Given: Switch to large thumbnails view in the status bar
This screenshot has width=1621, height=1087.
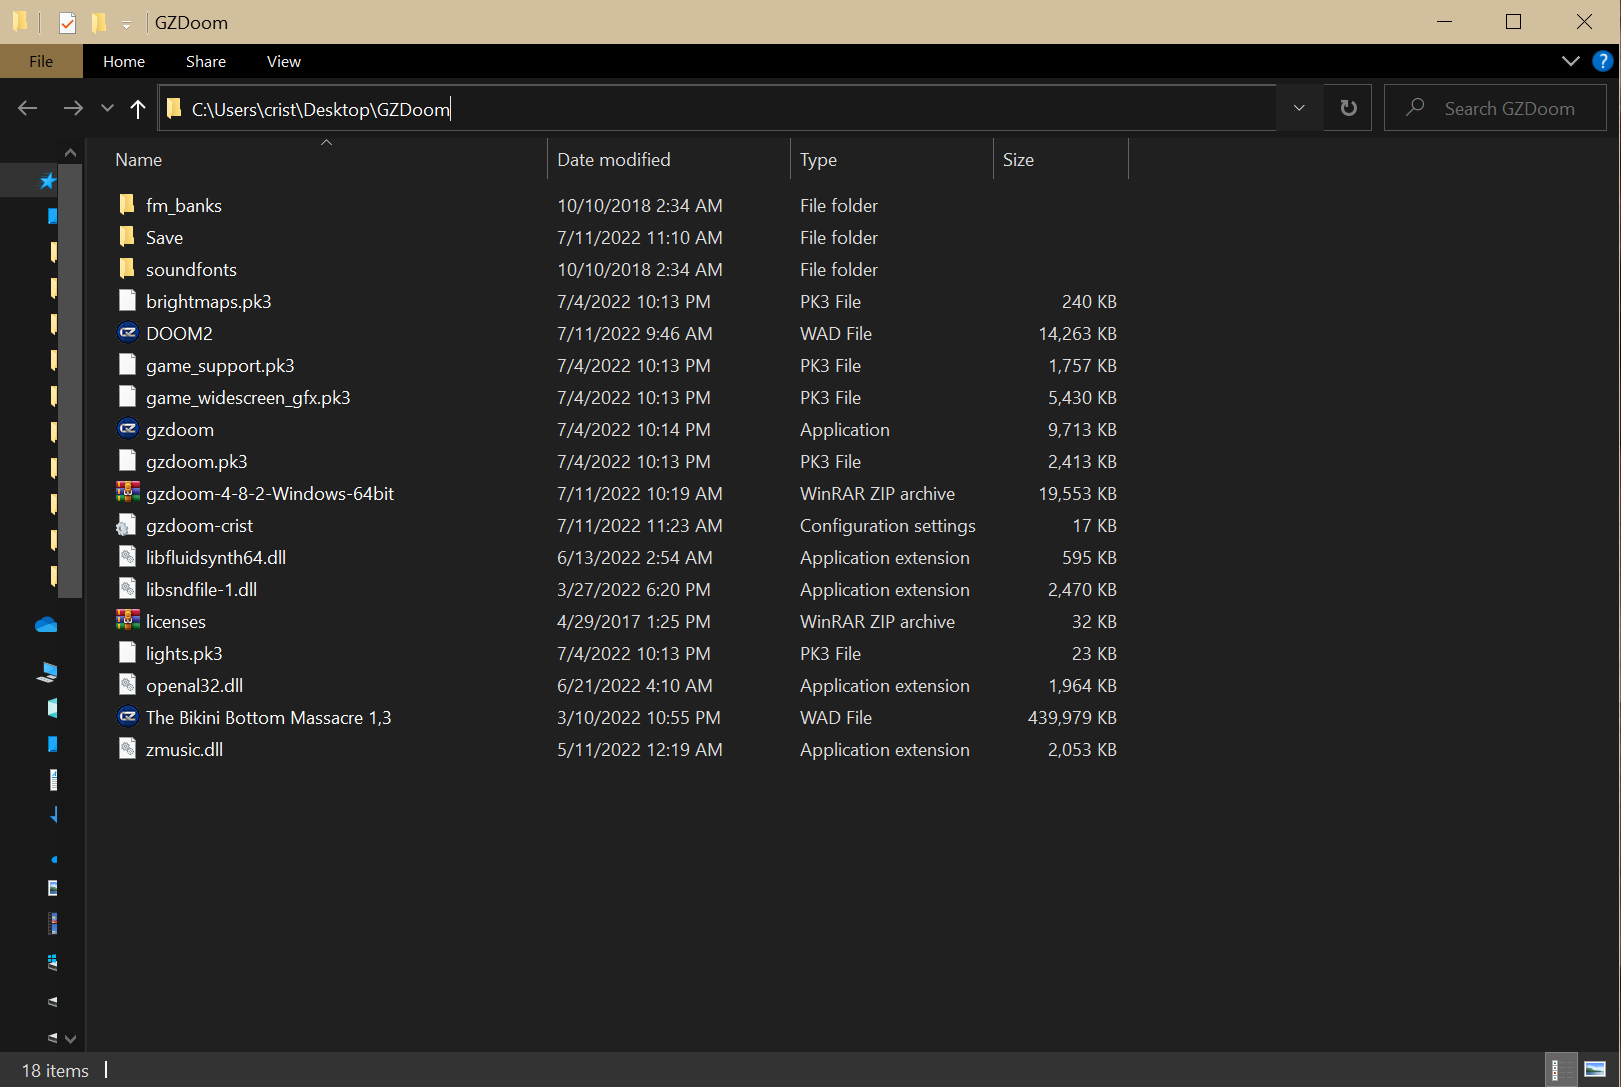Looking at the screenshot, I should pos(1595,1070).
